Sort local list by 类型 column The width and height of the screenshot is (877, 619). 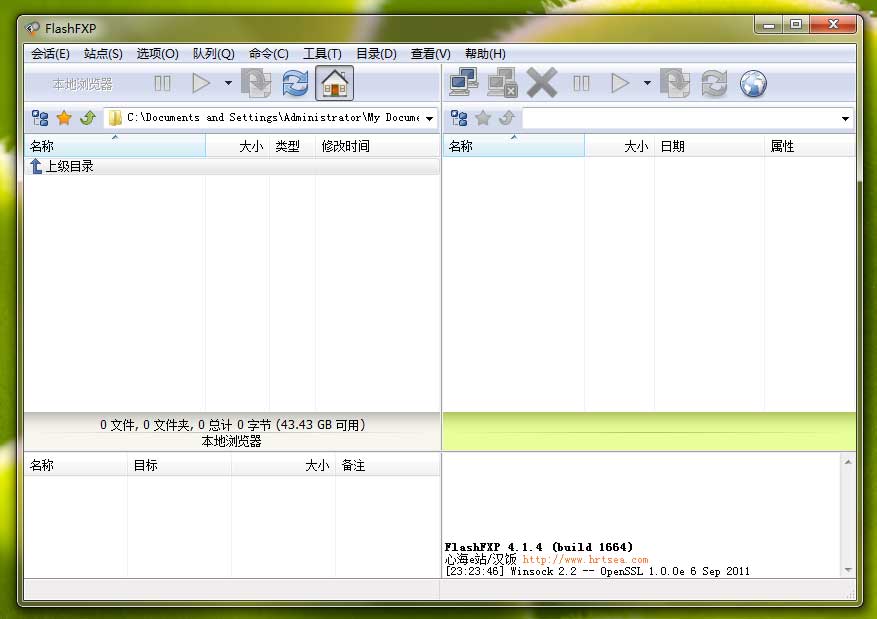click(x=292, y=146)
